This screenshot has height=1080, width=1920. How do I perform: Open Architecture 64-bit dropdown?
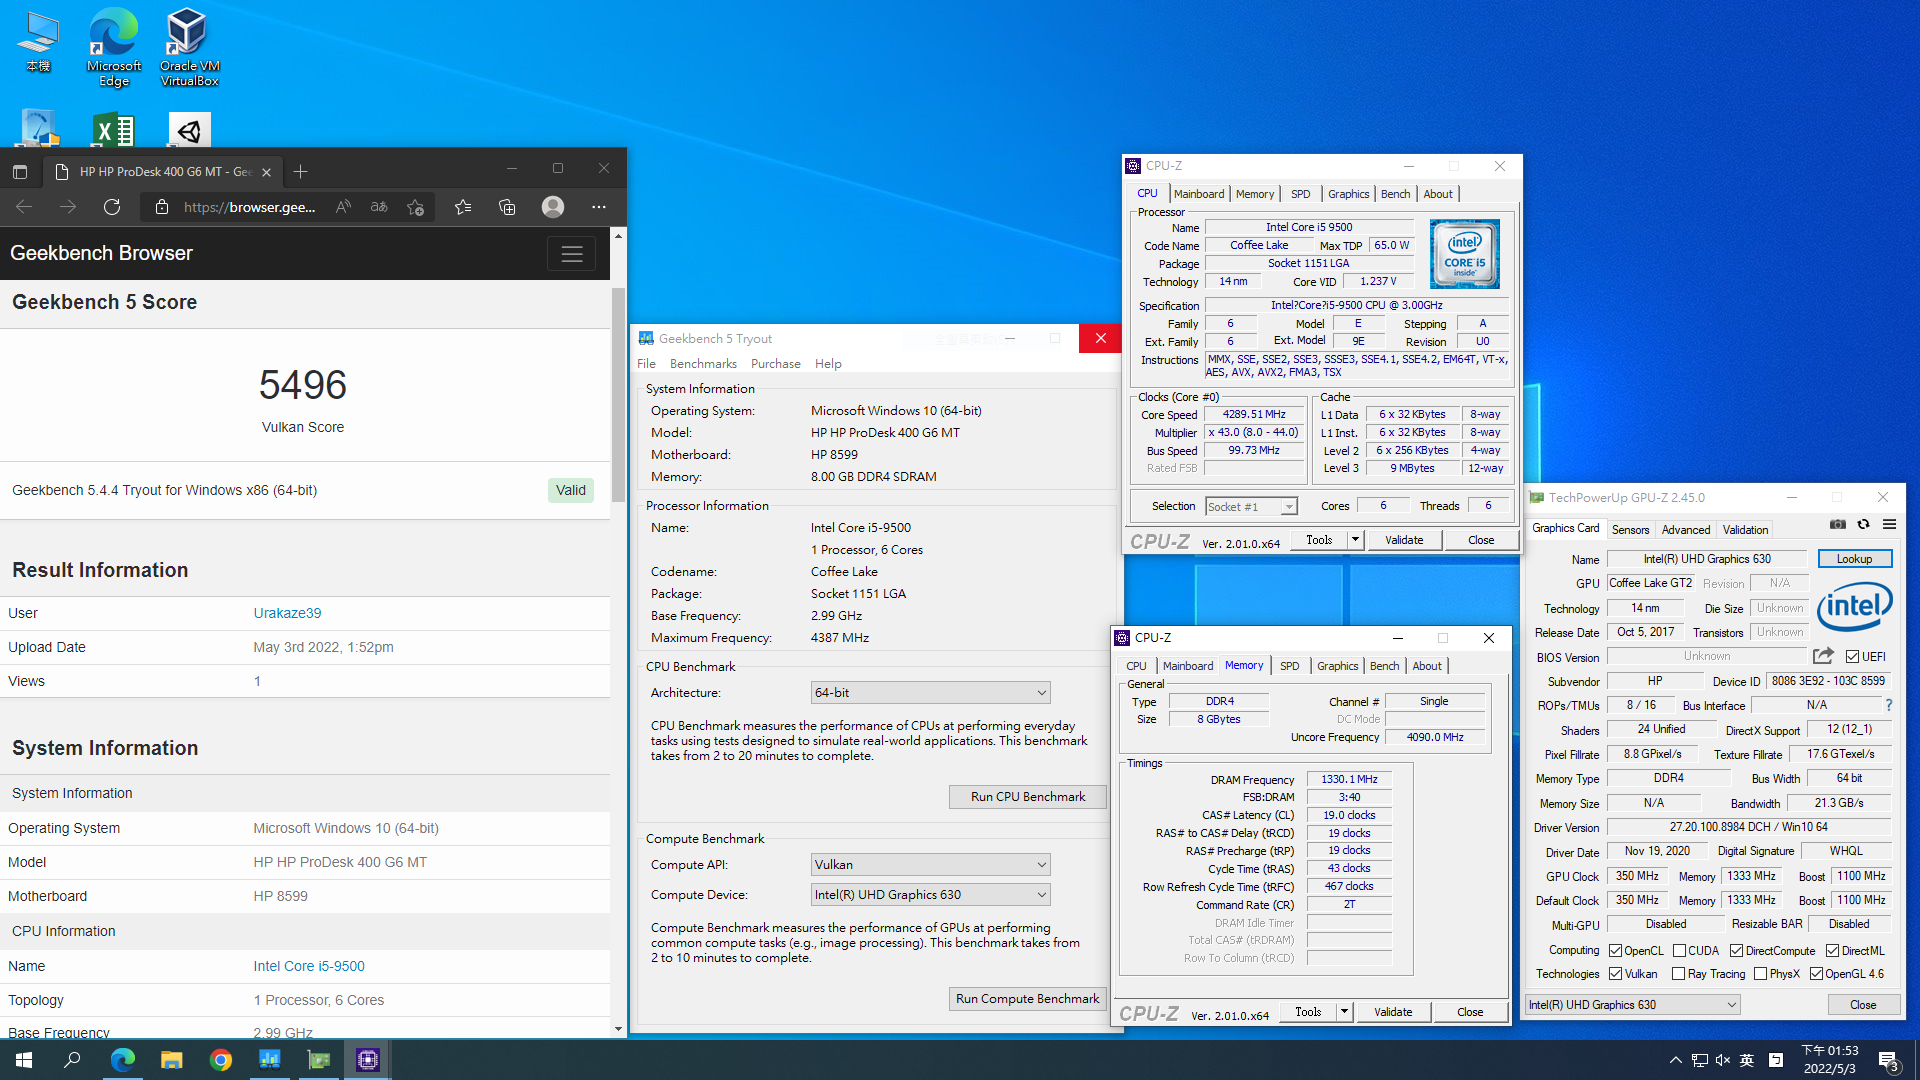point(930,693)
